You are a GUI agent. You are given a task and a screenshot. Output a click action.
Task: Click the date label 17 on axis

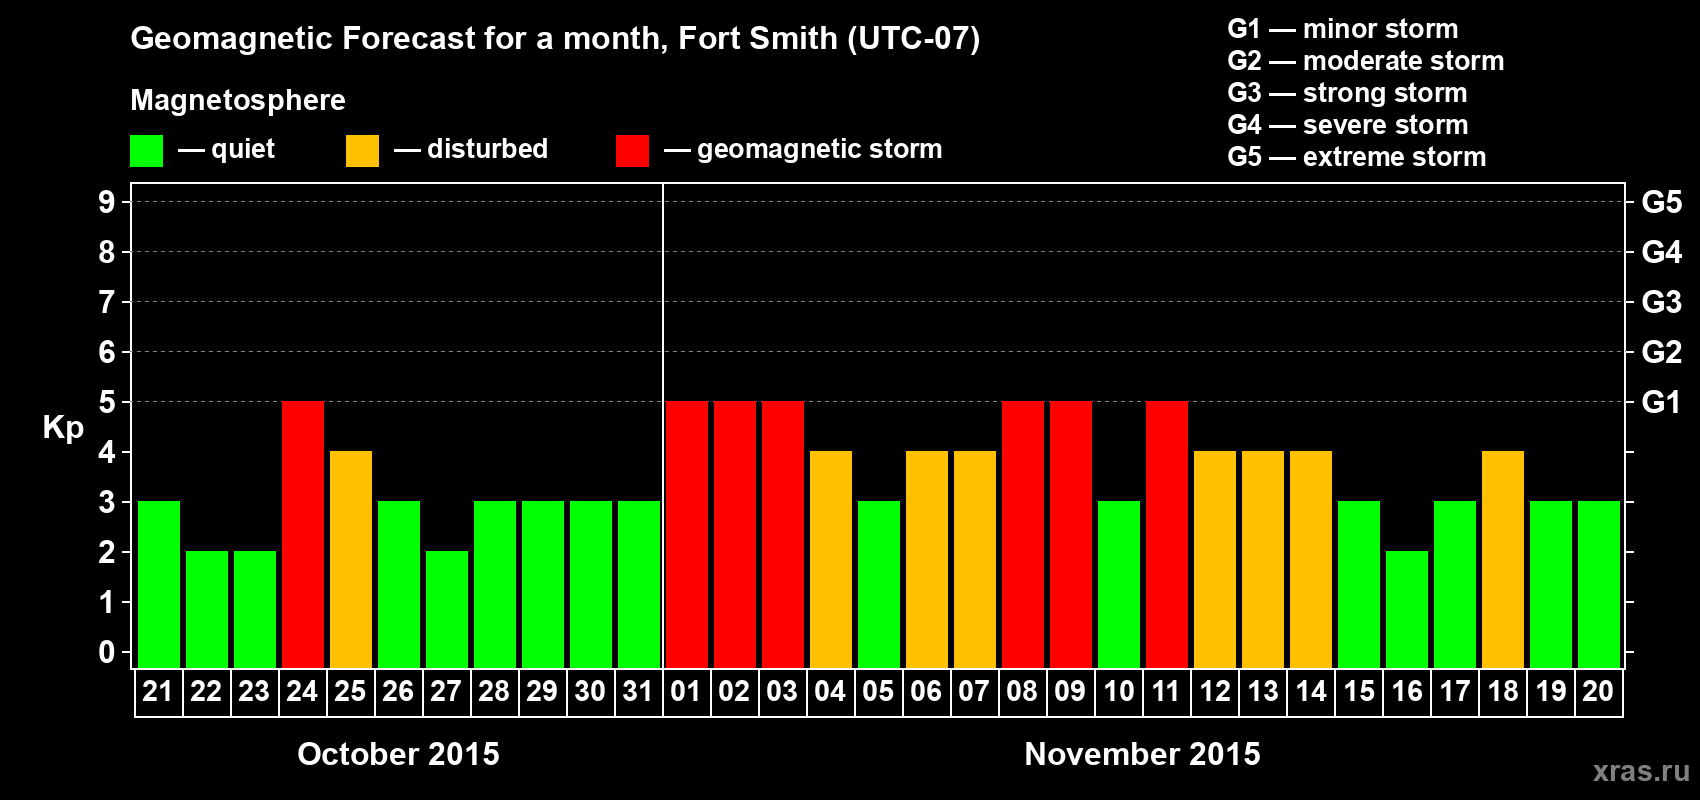pyautogui.click(x=1455, y=691)
